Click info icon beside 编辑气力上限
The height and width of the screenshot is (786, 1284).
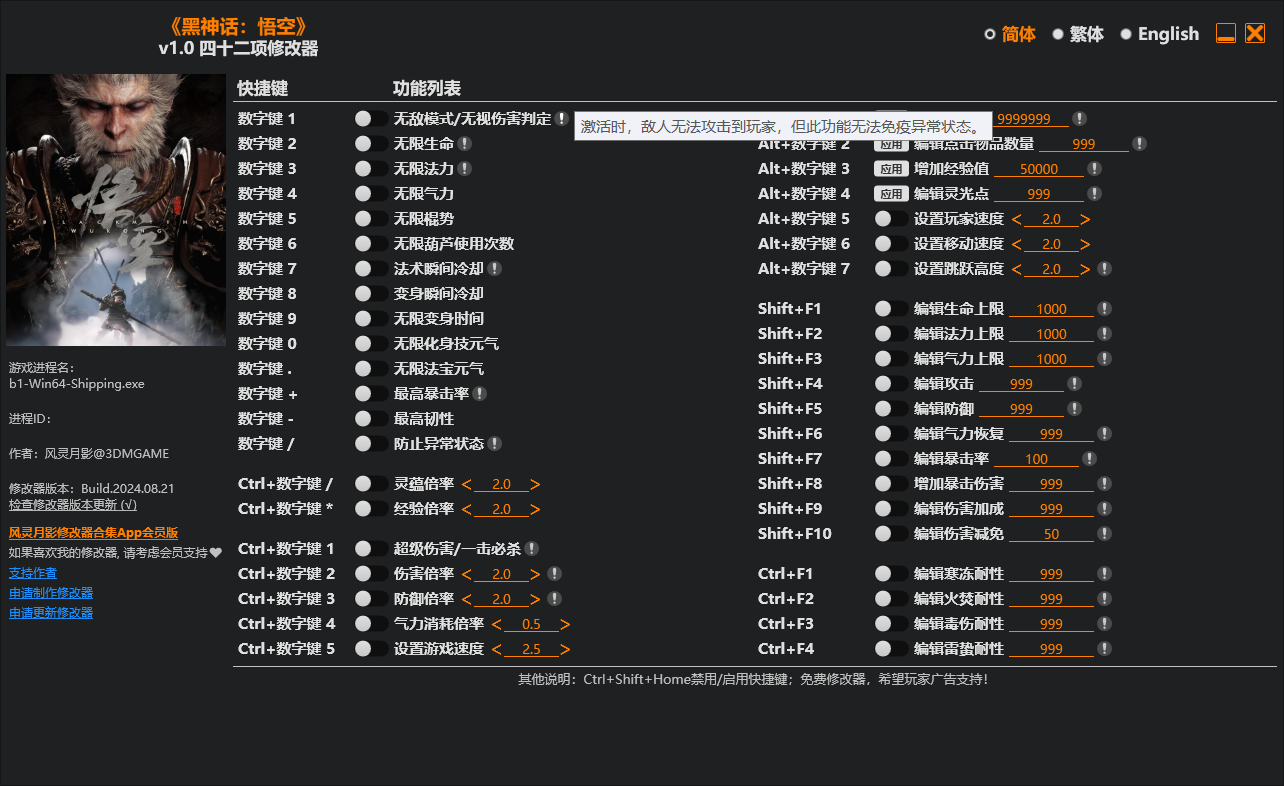click(x=1105, y=358)
